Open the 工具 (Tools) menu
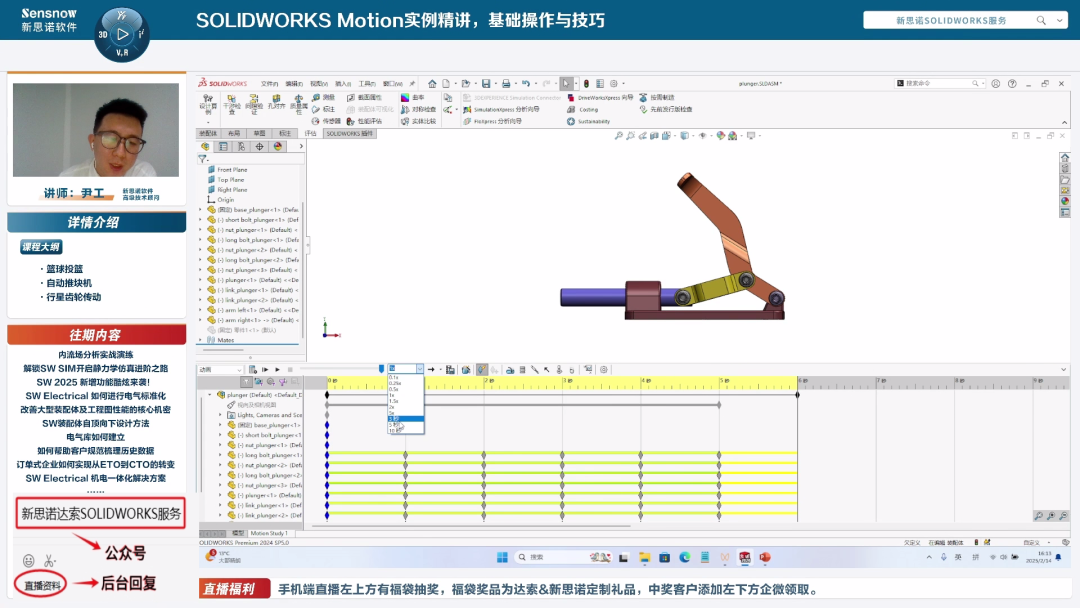 coord(366,84)
